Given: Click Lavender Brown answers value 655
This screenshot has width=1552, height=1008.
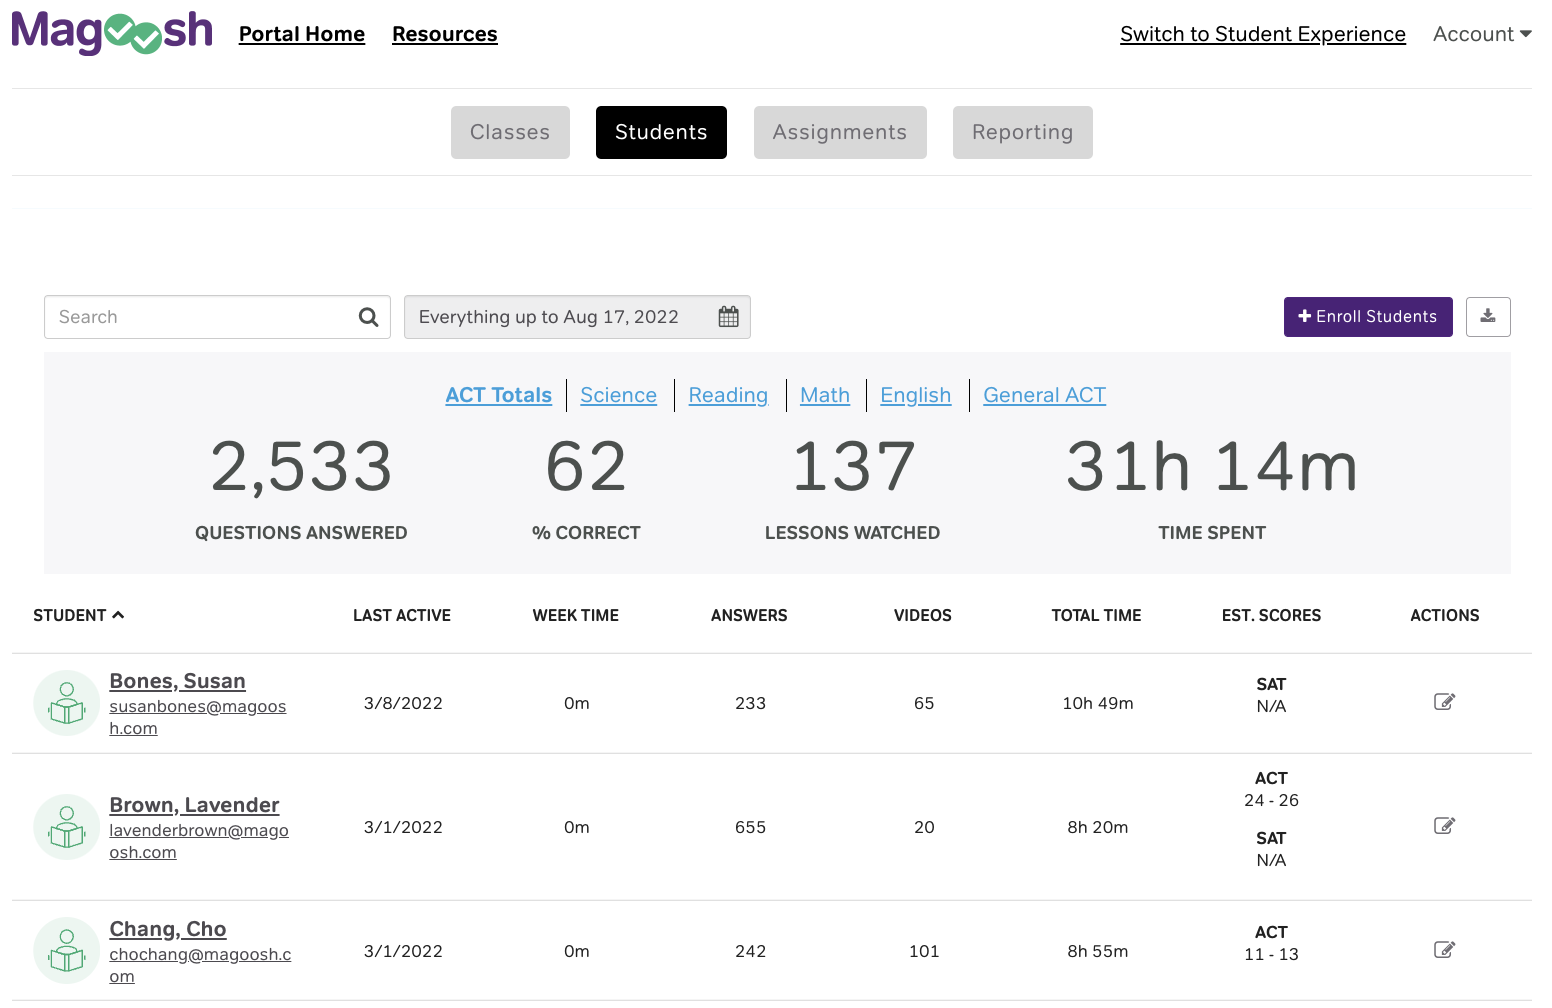Looking at the screenshot, I should click(x=750, y=827).
